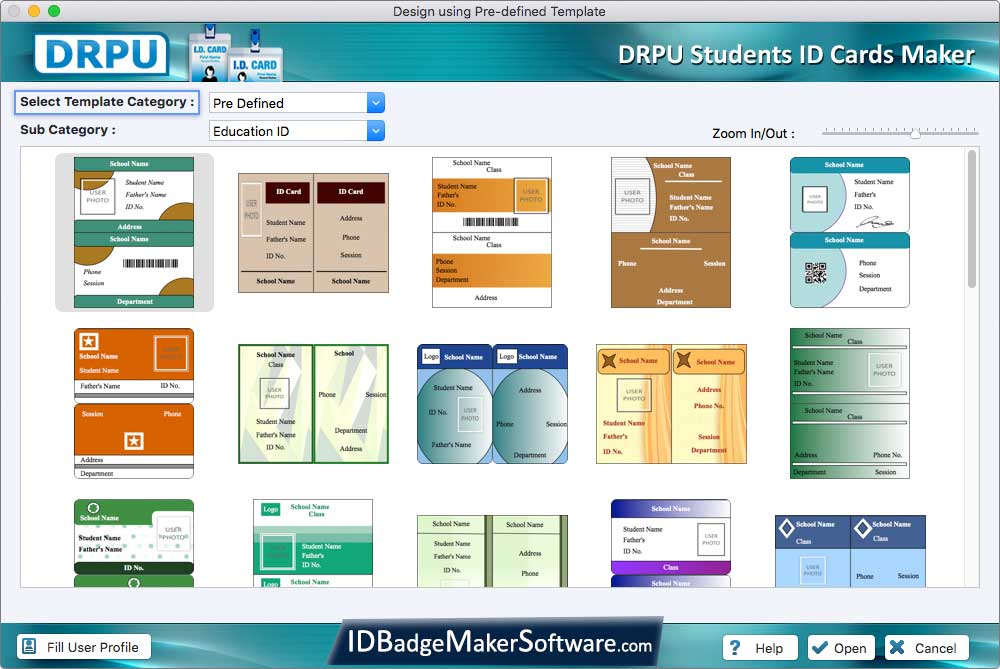Select the first green barcode template
The height and width of the screenshot is (669, 1000).
(134, 232)
